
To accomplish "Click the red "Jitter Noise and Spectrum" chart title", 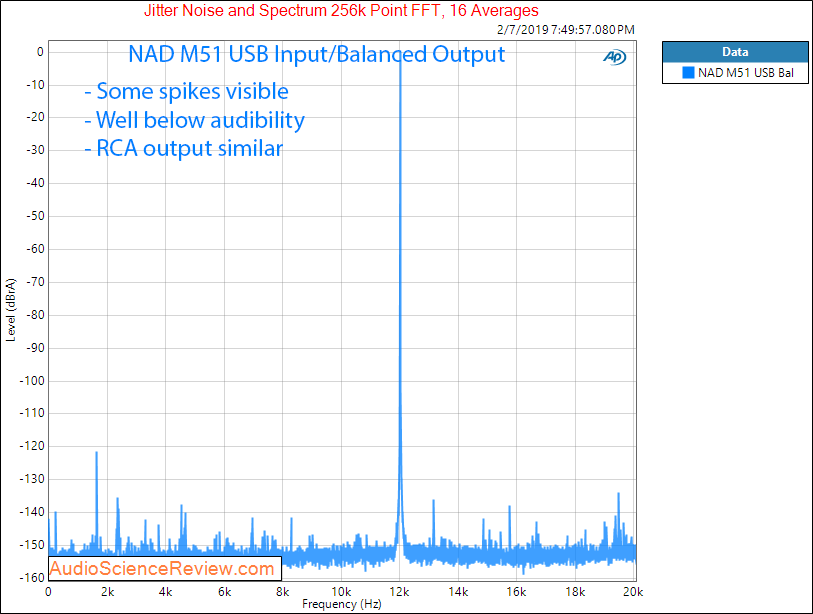I will click(341, 10).
